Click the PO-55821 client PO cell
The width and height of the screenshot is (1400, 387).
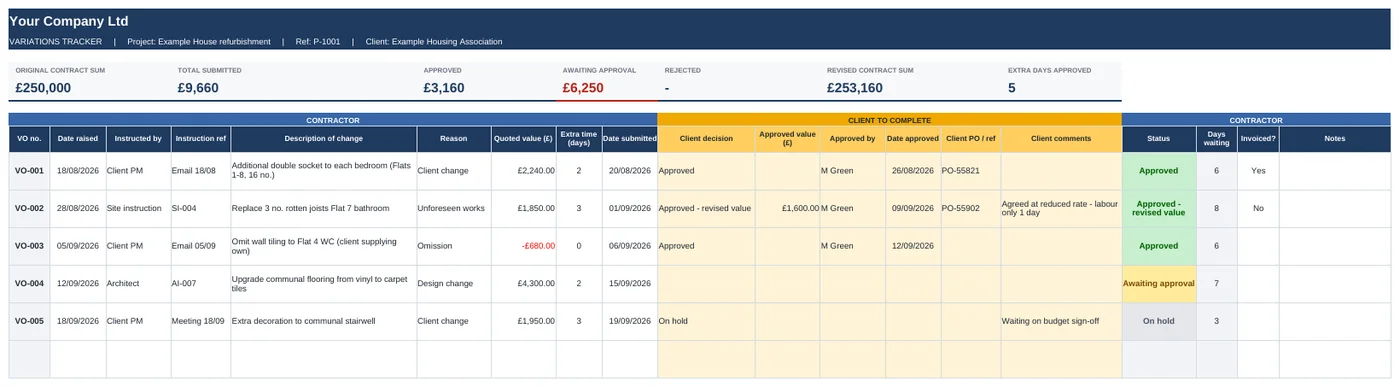click(x=971, y=171)
